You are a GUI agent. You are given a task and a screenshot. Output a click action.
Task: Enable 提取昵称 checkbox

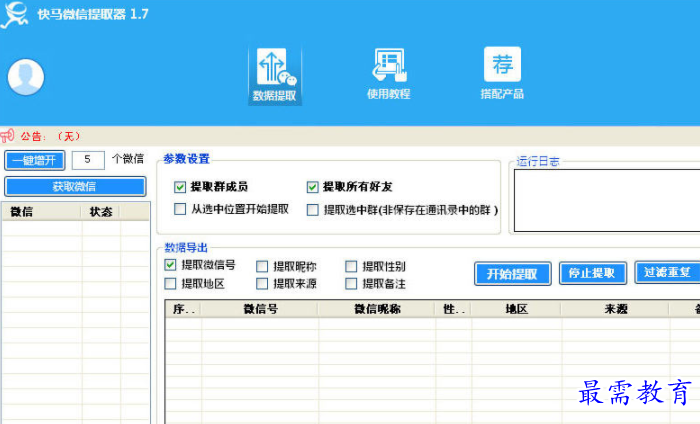pos(262,266)
